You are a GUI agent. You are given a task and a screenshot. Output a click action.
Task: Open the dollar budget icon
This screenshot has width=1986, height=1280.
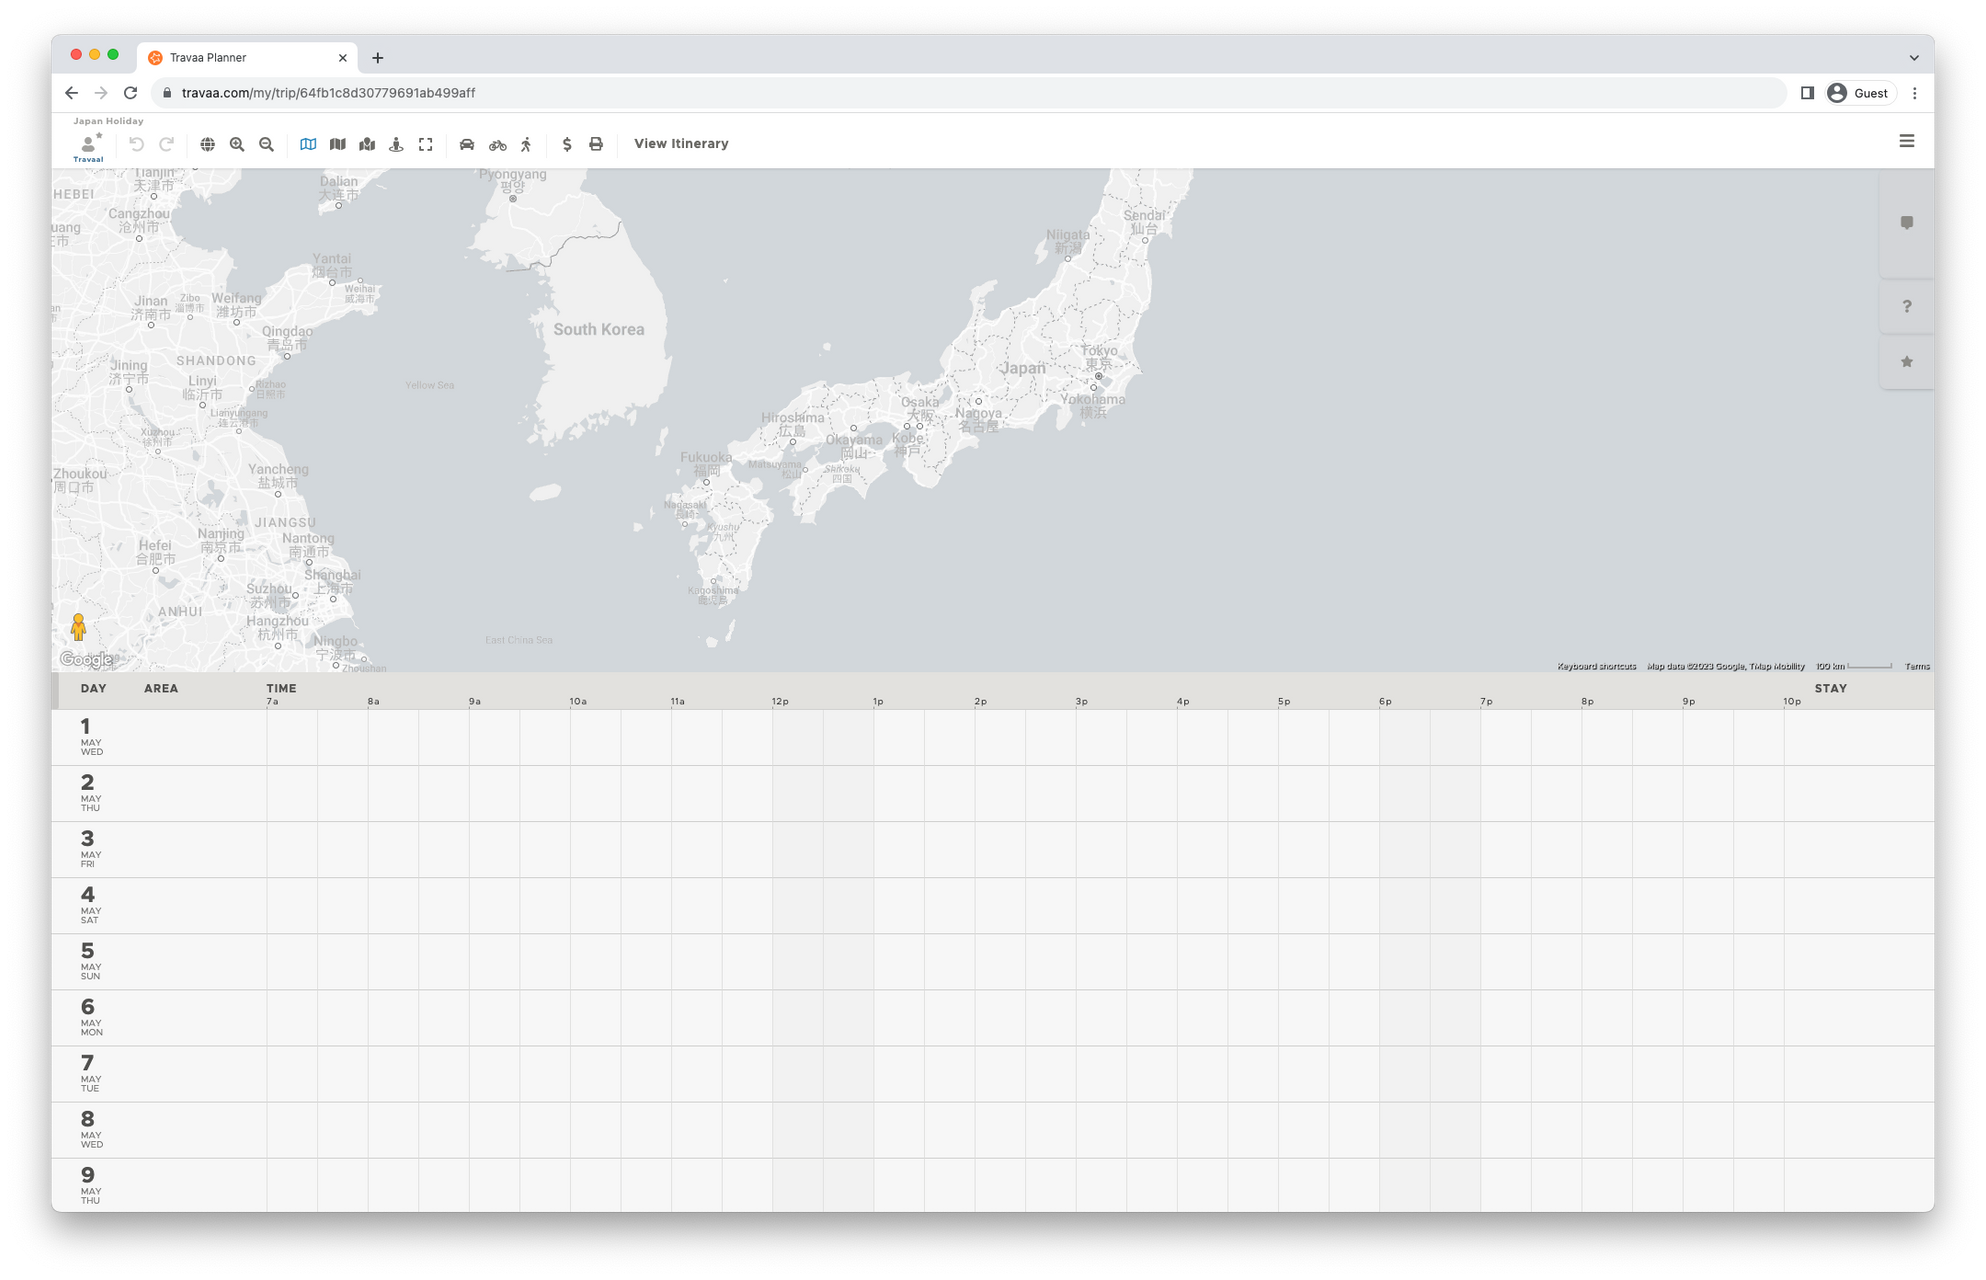point(567,144)
